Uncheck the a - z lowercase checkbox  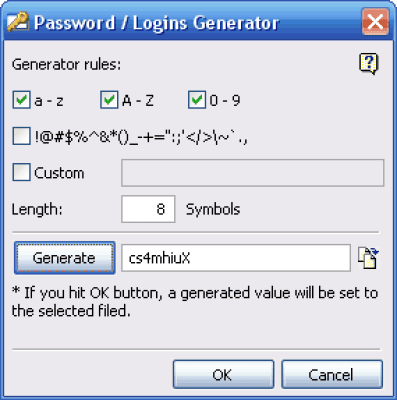[x=22, y=100]
